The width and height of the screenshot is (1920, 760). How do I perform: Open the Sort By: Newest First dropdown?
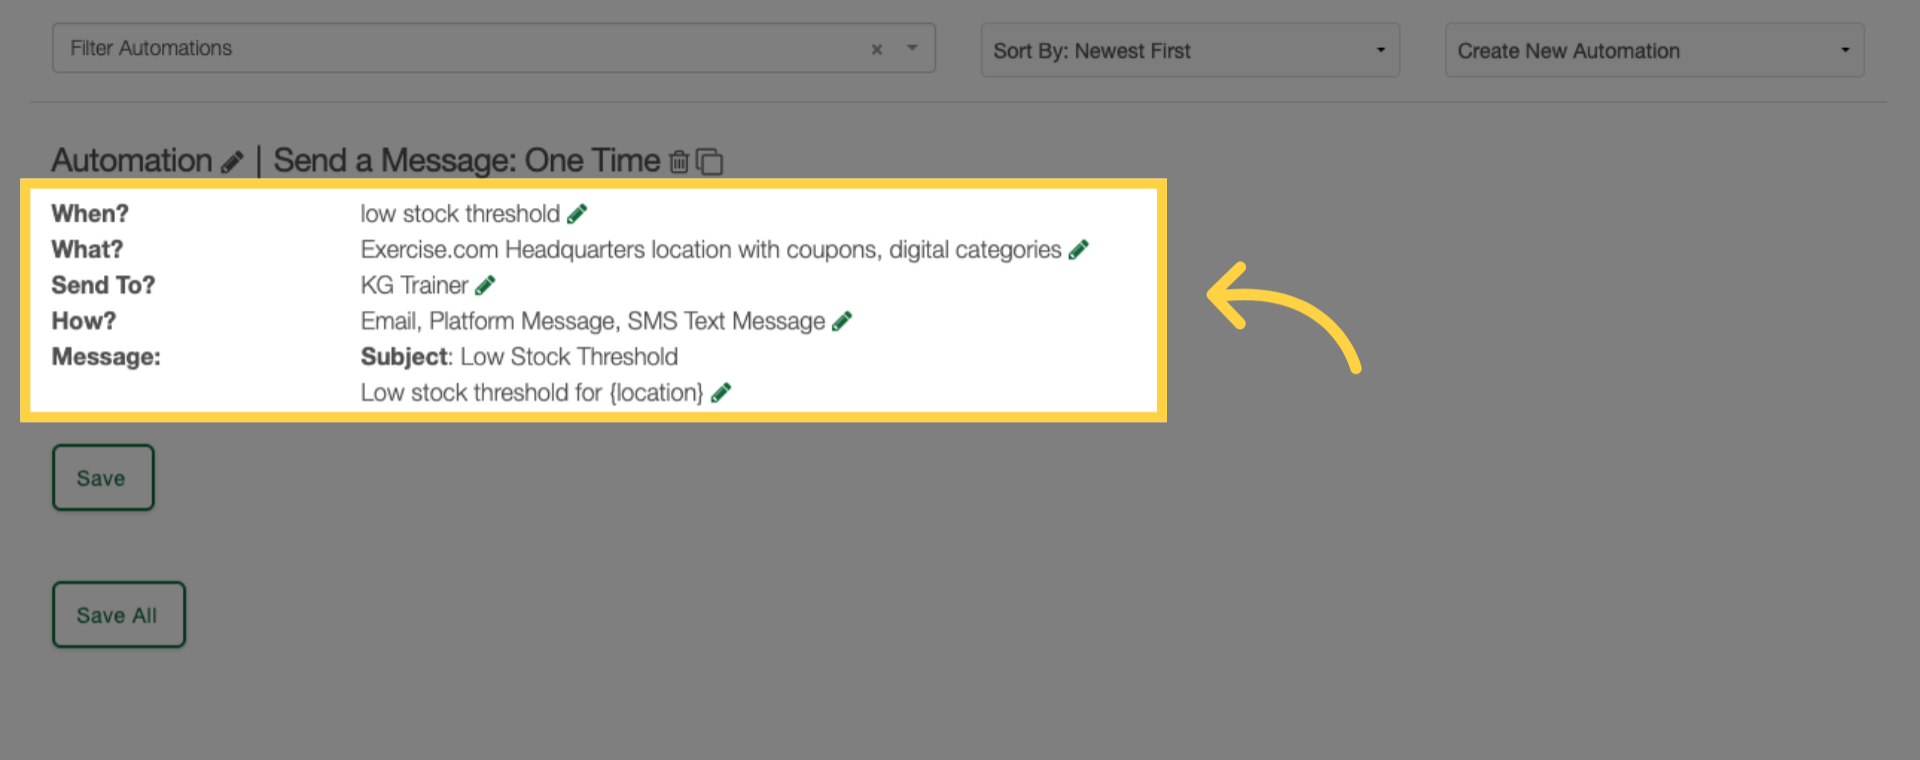click(1190, 50)
